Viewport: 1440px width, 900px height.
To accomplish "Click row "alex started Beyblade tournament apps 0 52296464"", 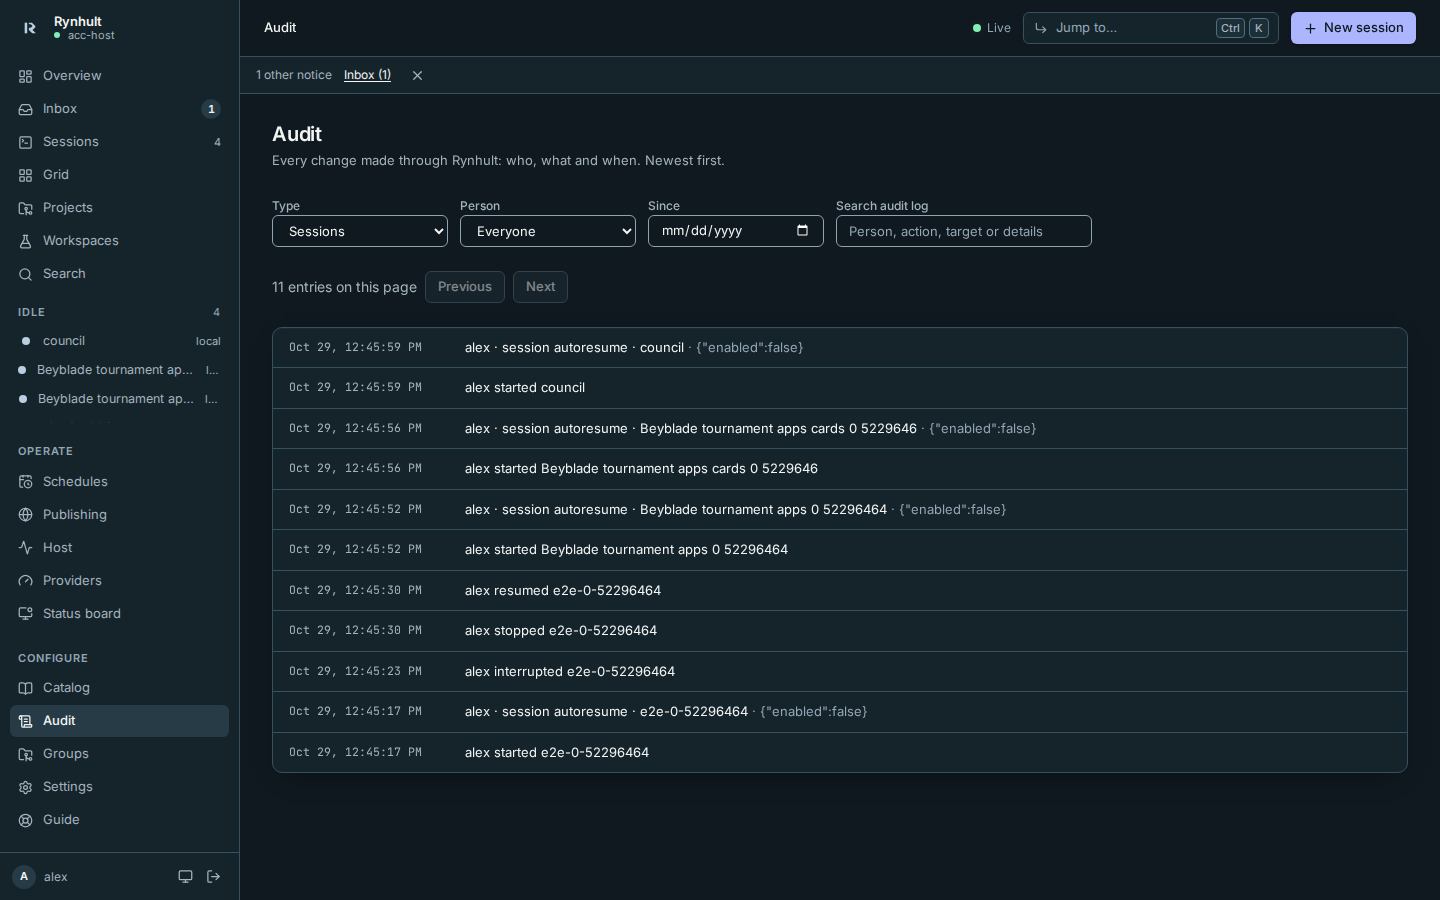I will pyautogui.click(x=840, y=550).
